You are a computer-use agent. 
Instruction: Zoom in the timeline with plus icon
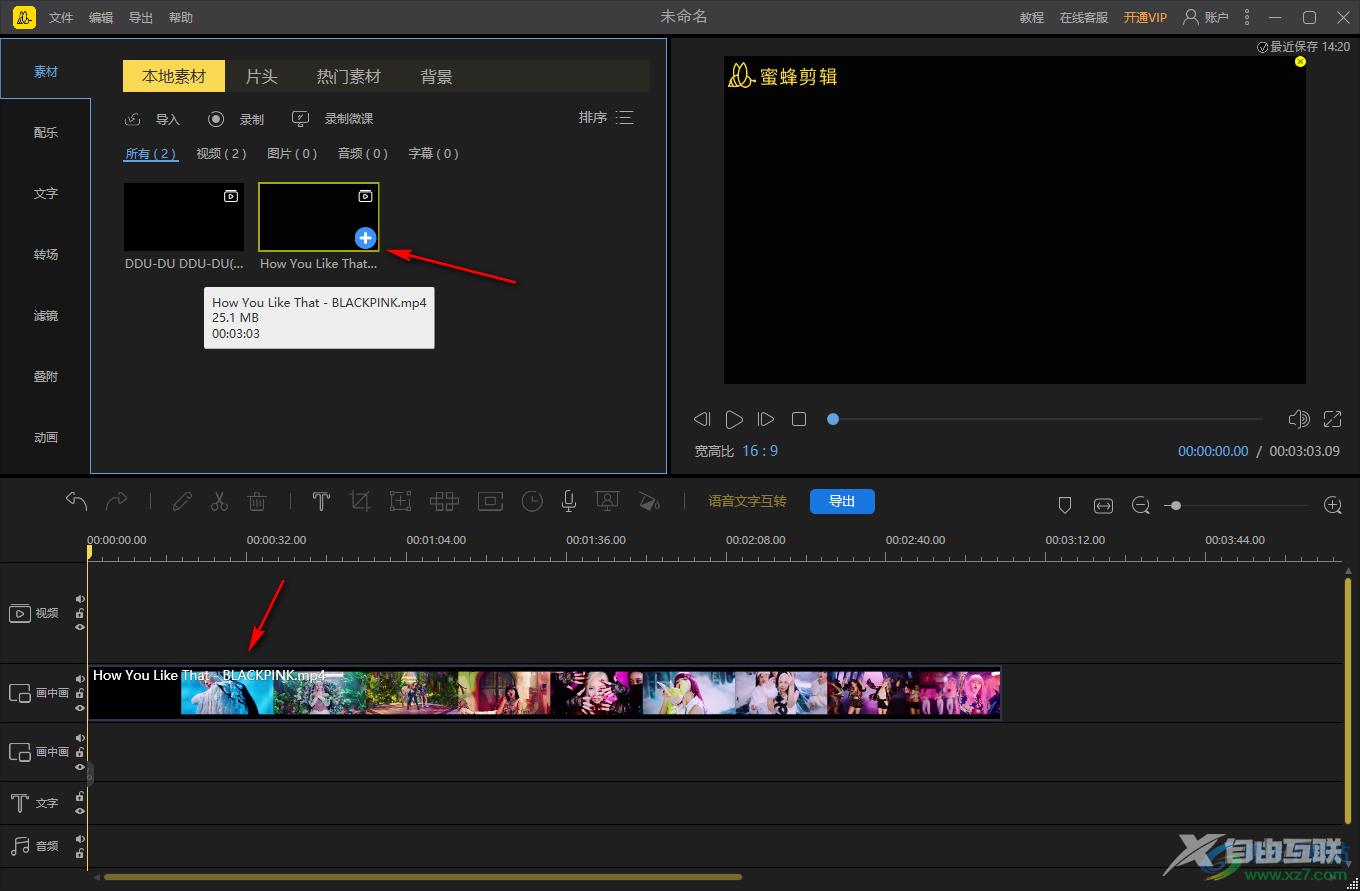1333,506
